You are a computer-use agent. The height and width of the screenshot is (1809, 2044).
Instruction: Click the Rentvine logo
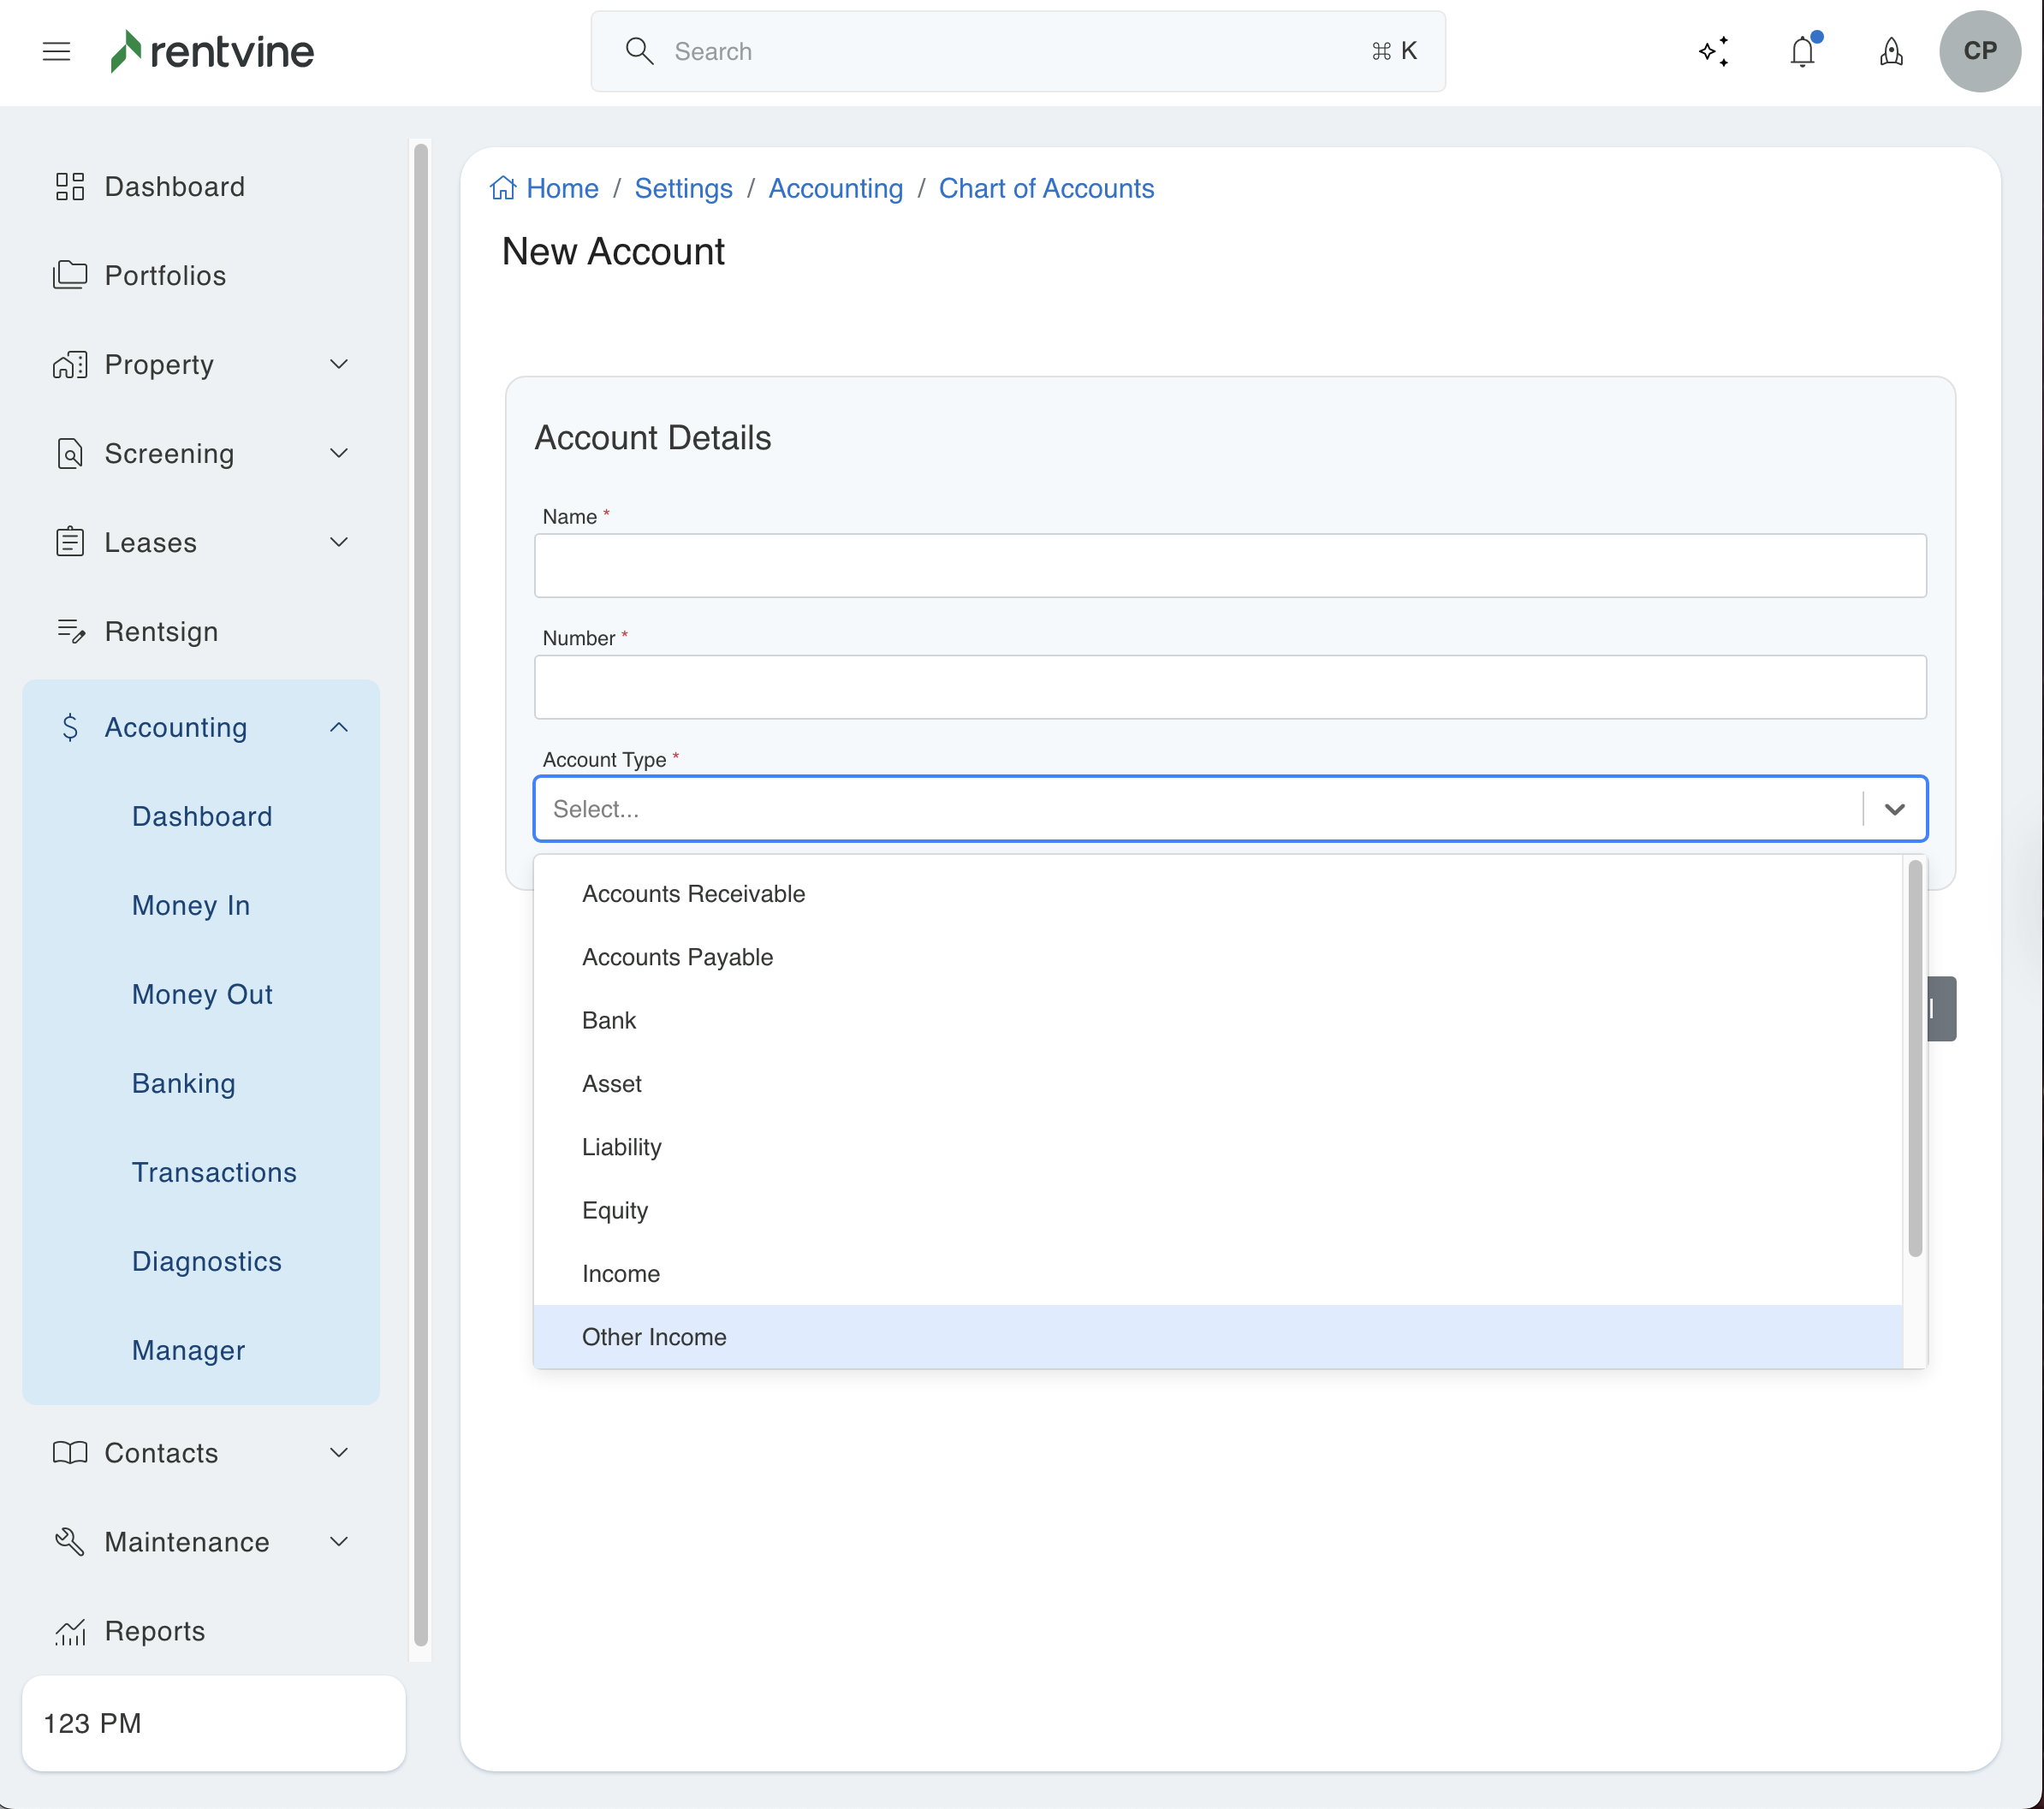pyautogui.click(x=212, y=51)
